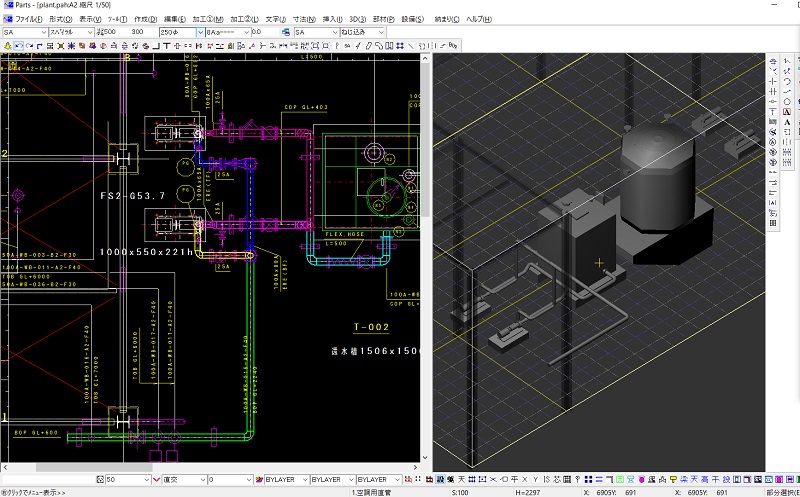Click the circled A icon in right toolbar
The width and height of the screenshot is (800, 497).
coord(773,142)
